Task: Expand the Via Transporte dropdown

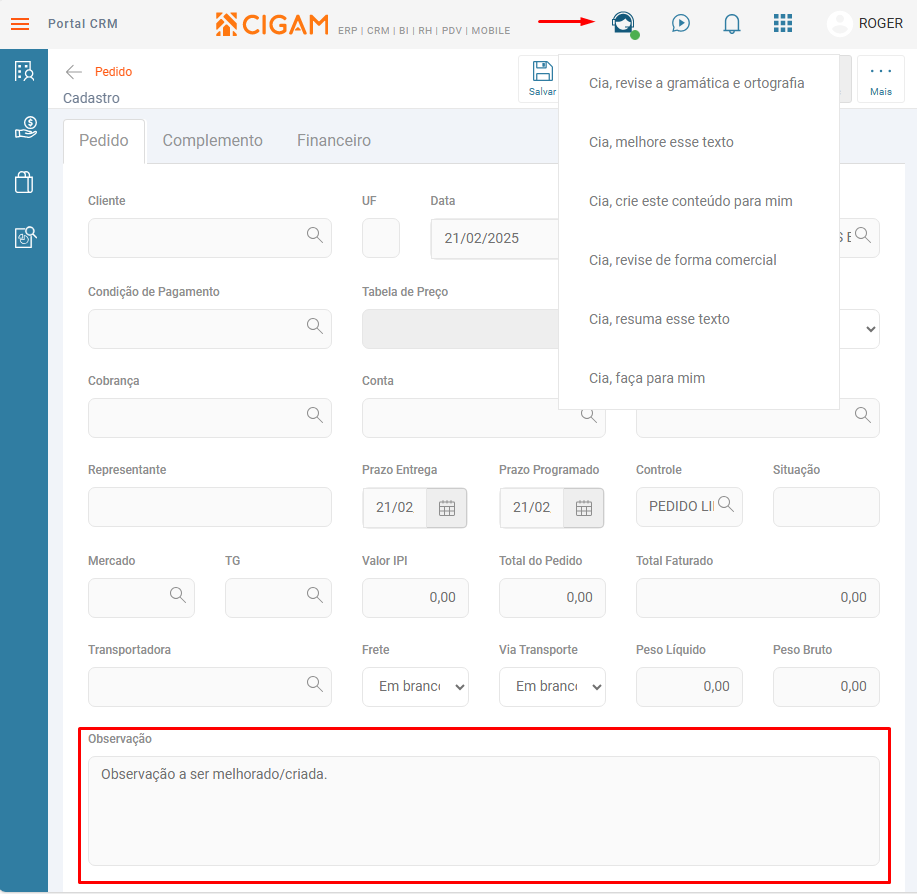Action: coord(551,687)
